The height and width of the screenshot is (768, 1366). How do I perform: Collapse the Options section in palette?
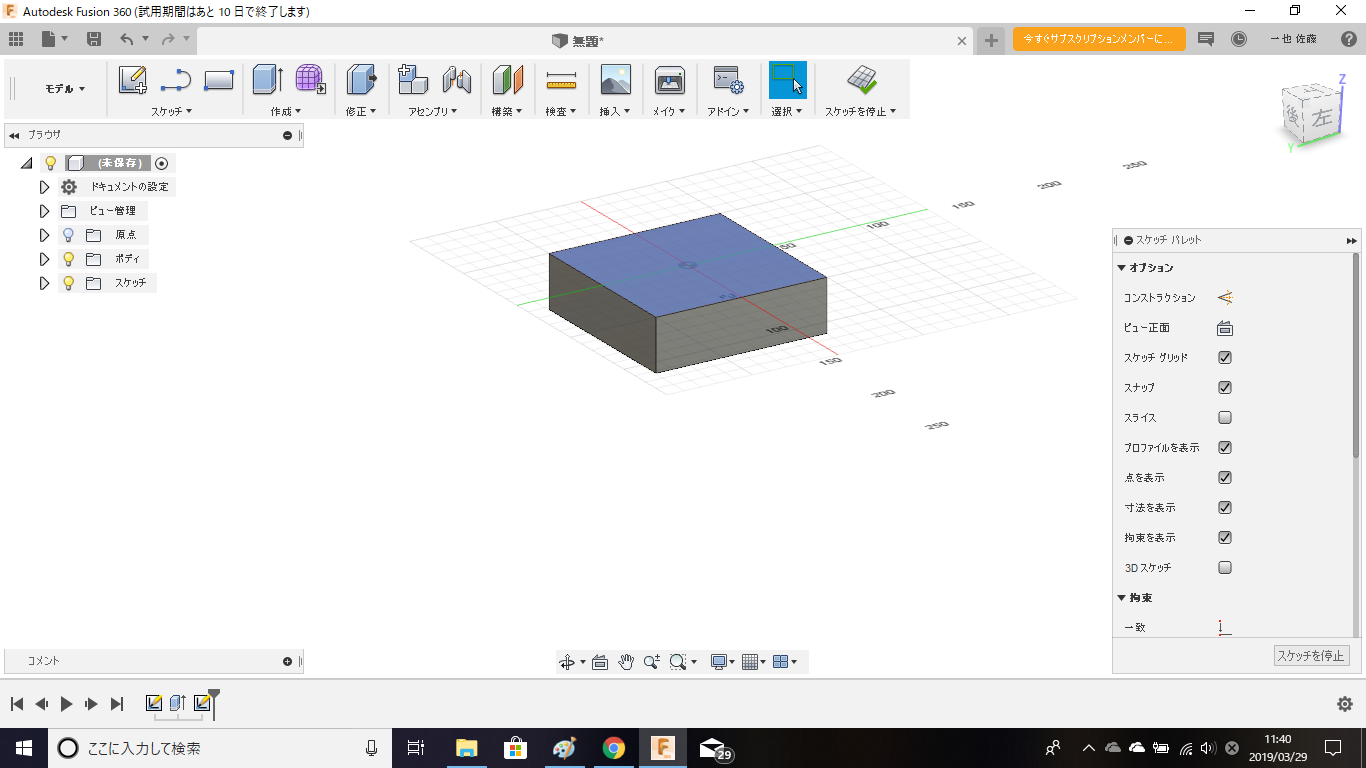(x=1121, y=268)
